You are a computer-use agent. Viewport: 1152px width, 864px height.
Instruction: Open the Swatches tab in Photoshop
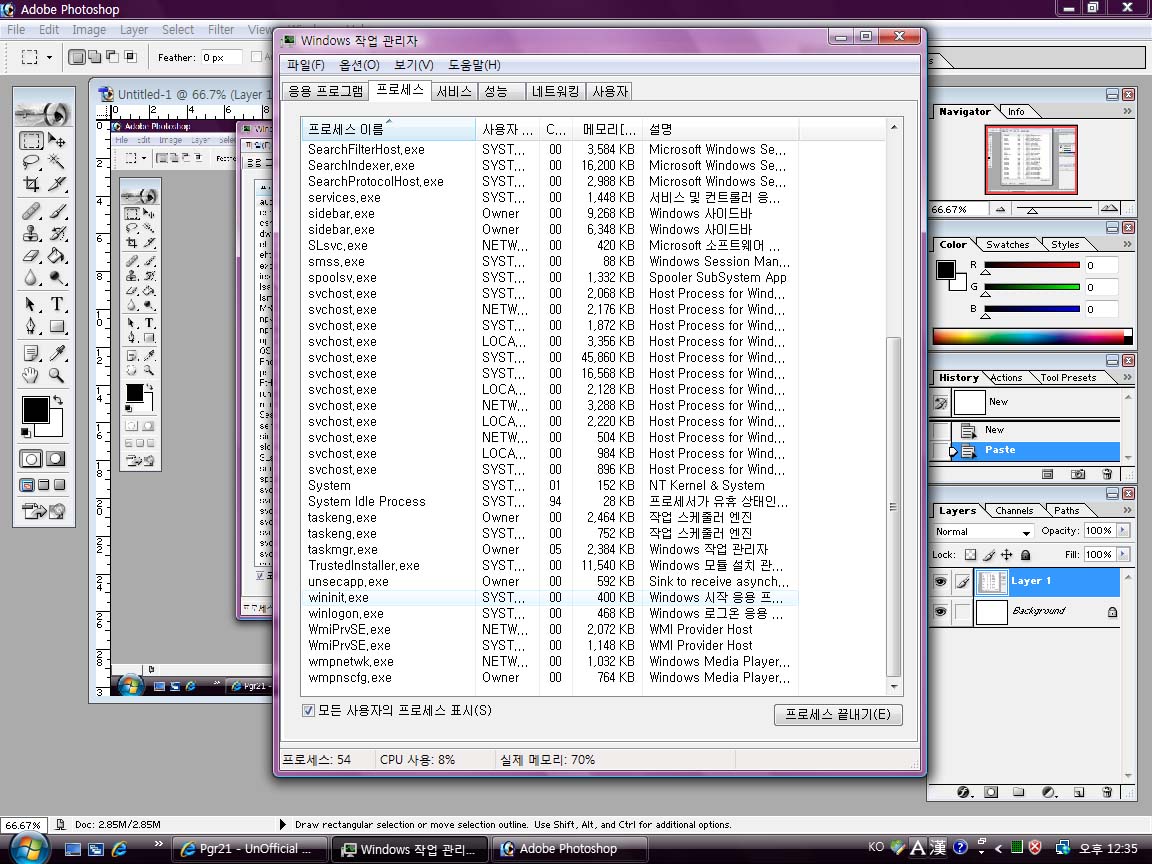tap(1007, 245)
